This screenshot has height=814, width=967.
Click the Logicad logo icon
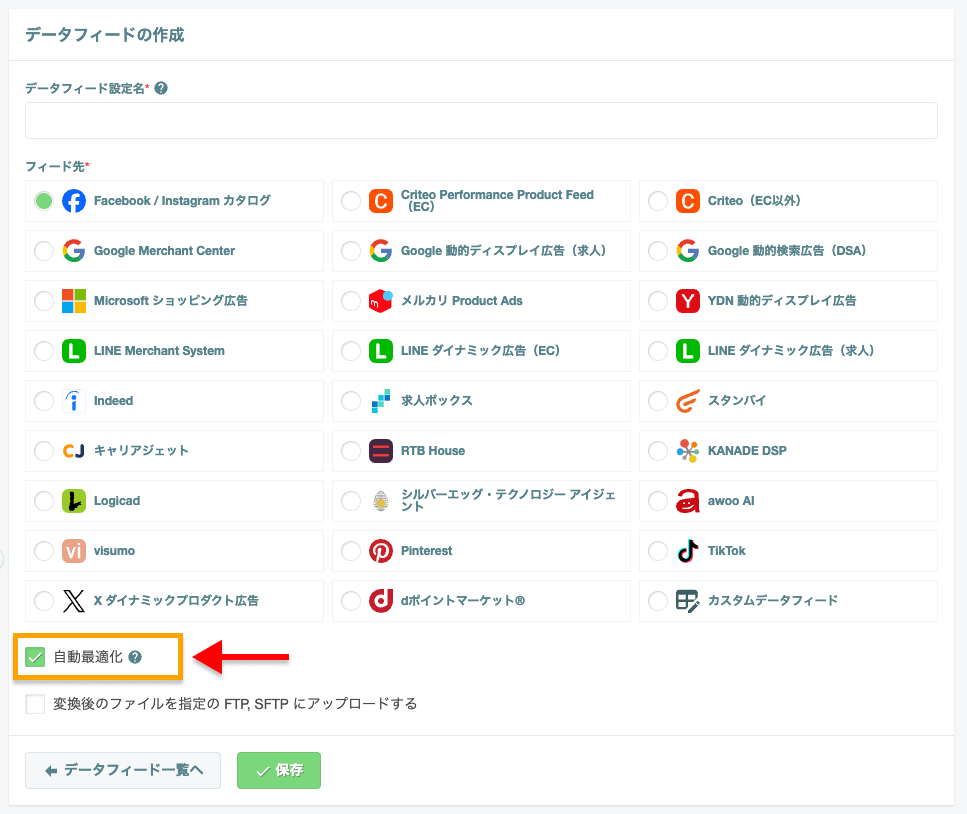pos(74,501)
